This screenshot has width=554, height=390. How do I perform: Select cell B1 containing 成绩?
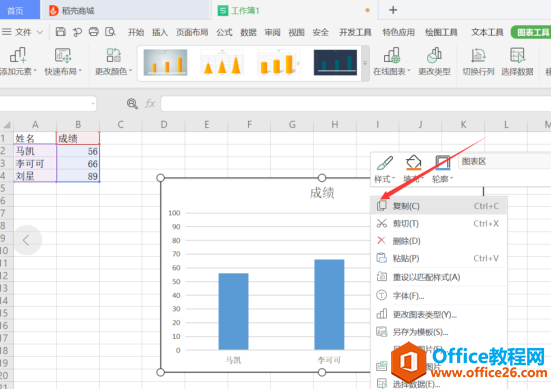tap(78, 138)
